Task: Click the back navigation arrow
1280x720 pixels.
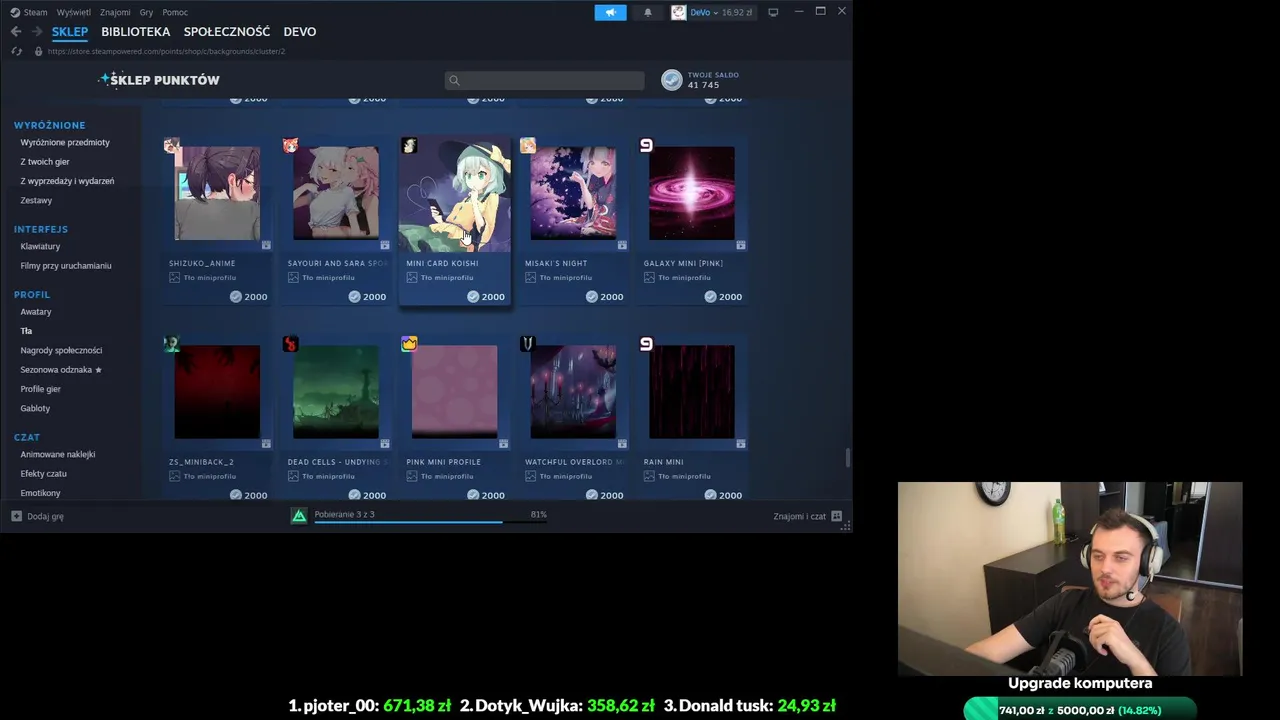Action: [16, 32]
